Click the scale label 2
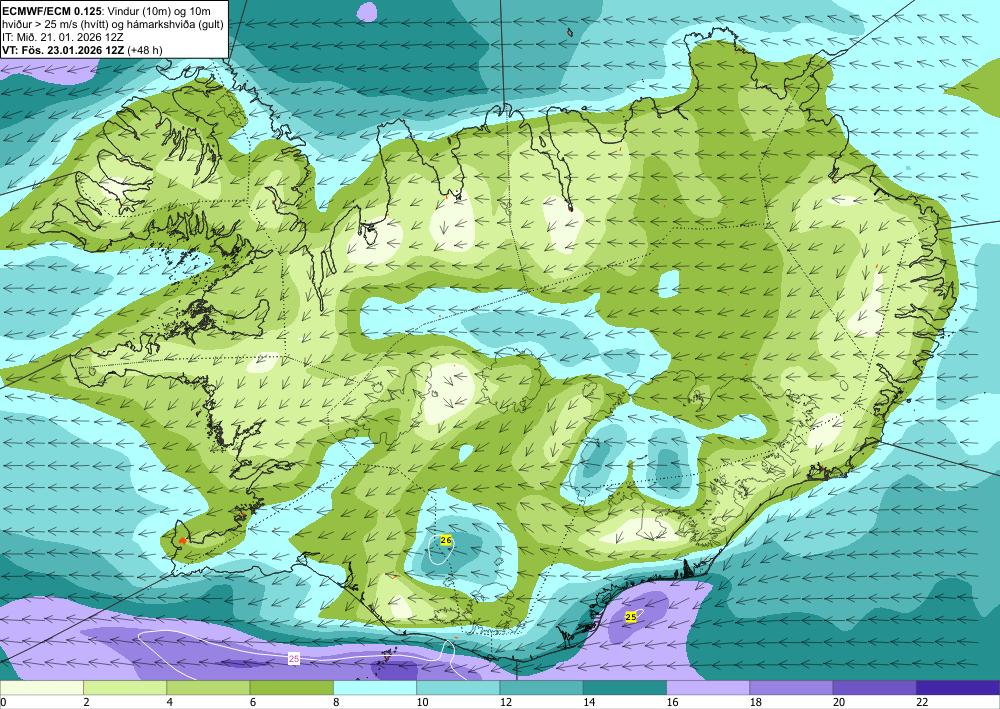Screen dimensions: 1000x709 pyautogui.click(x=86, y=702)
